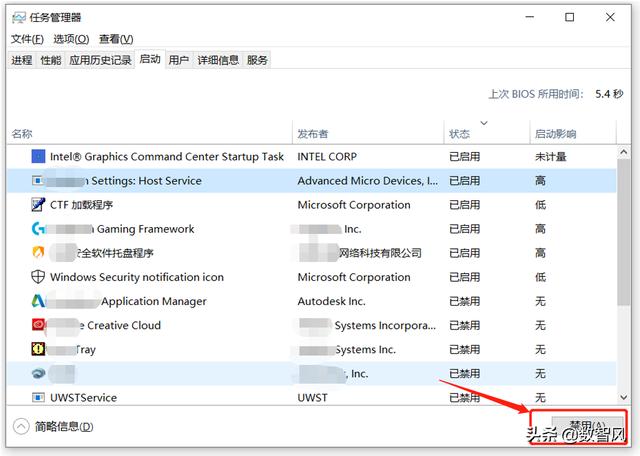The width and height of the screenshot is (640, 456).
Task: Close the Task Manager window
Action: tap(610, 17)
